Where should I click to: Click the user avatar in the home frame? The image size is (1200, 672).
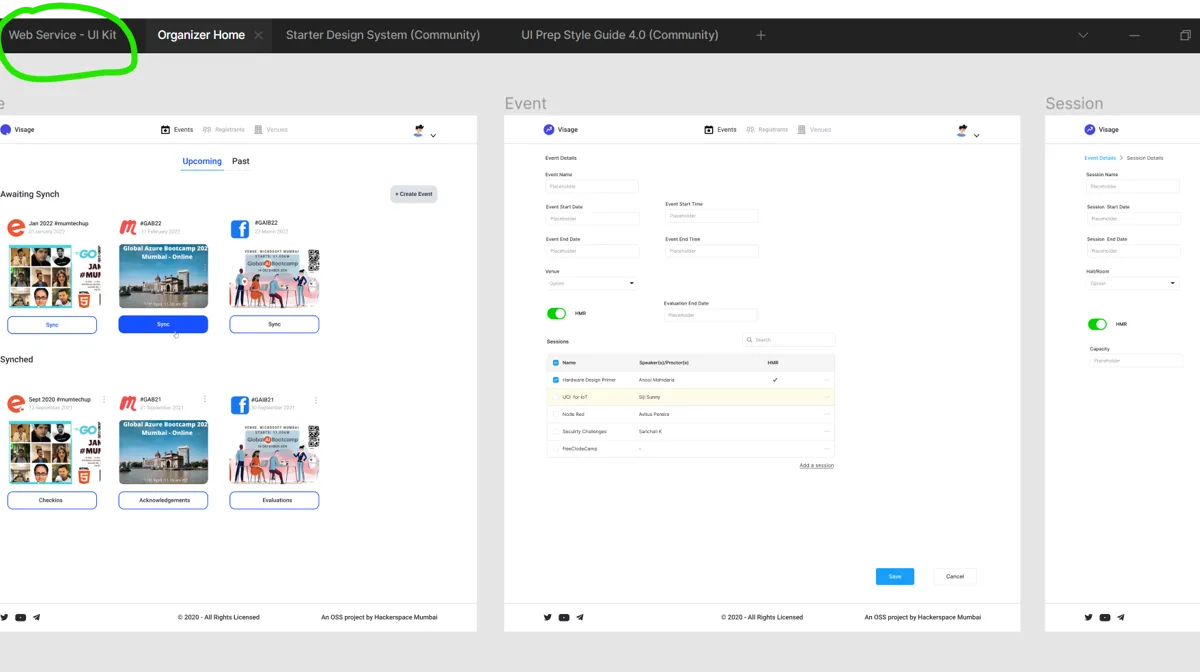(419, 130)
